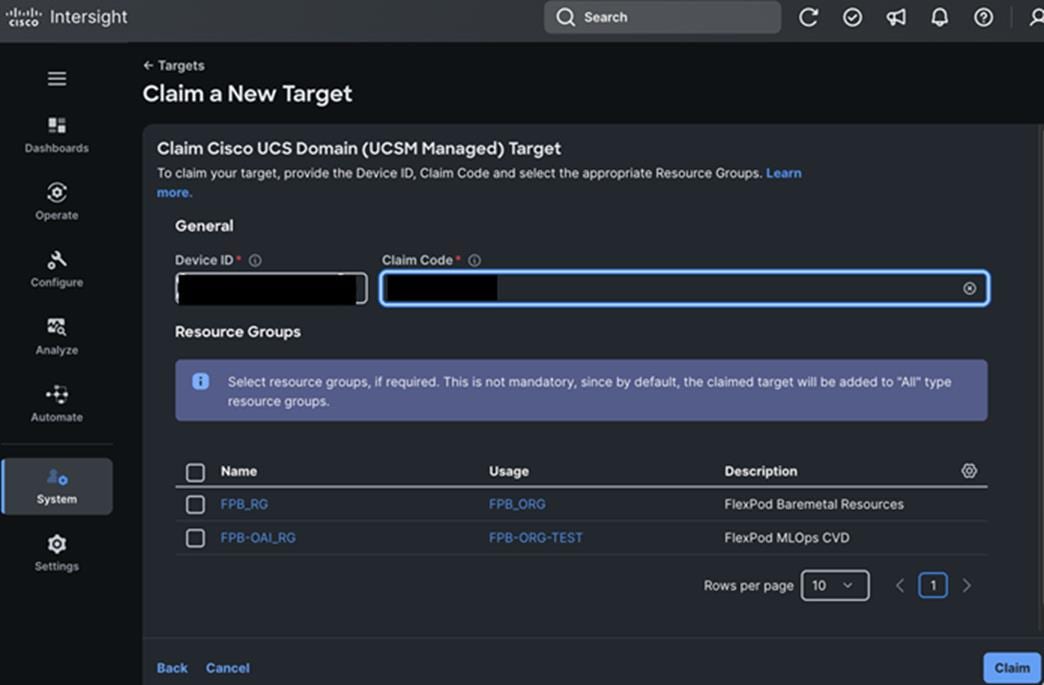1044x685 pixels.
Task: Click the FlexPod MLOps CVD description
Action: click(x=786, y=537)
